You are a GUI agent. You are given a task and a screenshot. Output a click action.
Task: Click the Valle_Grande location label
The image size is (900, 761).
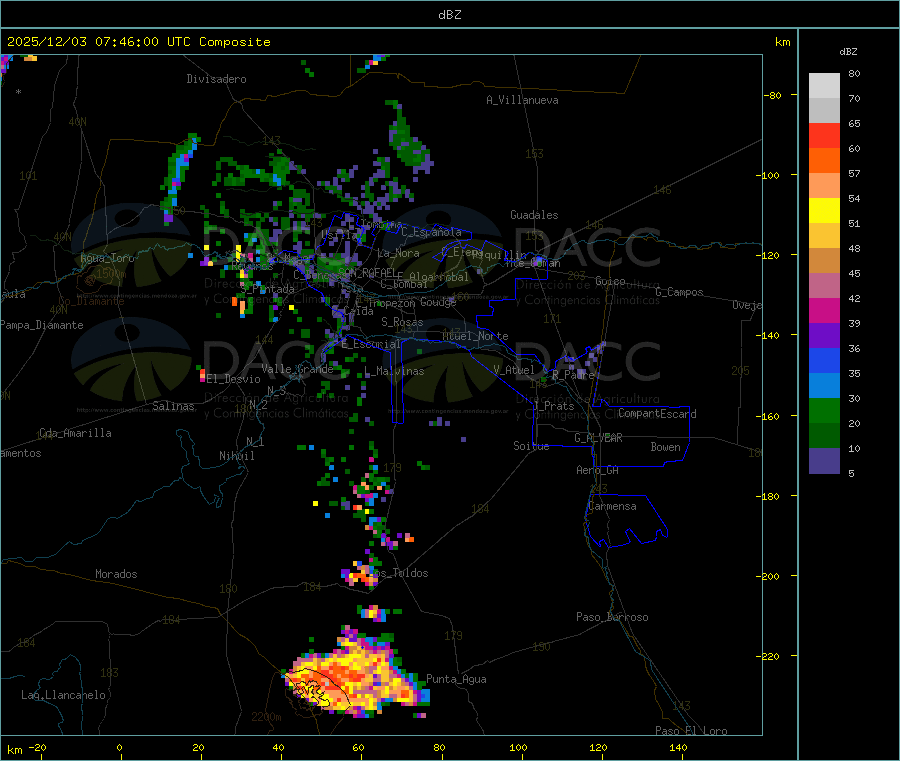point(297,369)
